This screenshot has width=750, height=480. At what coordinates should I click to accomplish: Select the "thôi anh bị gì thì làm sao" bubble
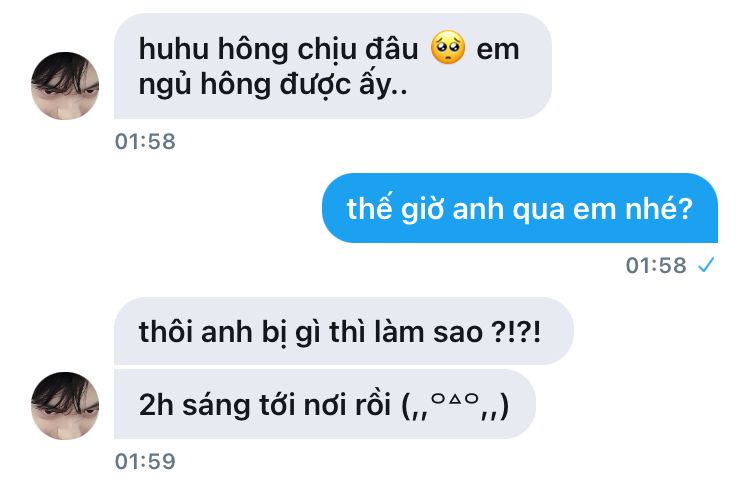tap(343, 331)
